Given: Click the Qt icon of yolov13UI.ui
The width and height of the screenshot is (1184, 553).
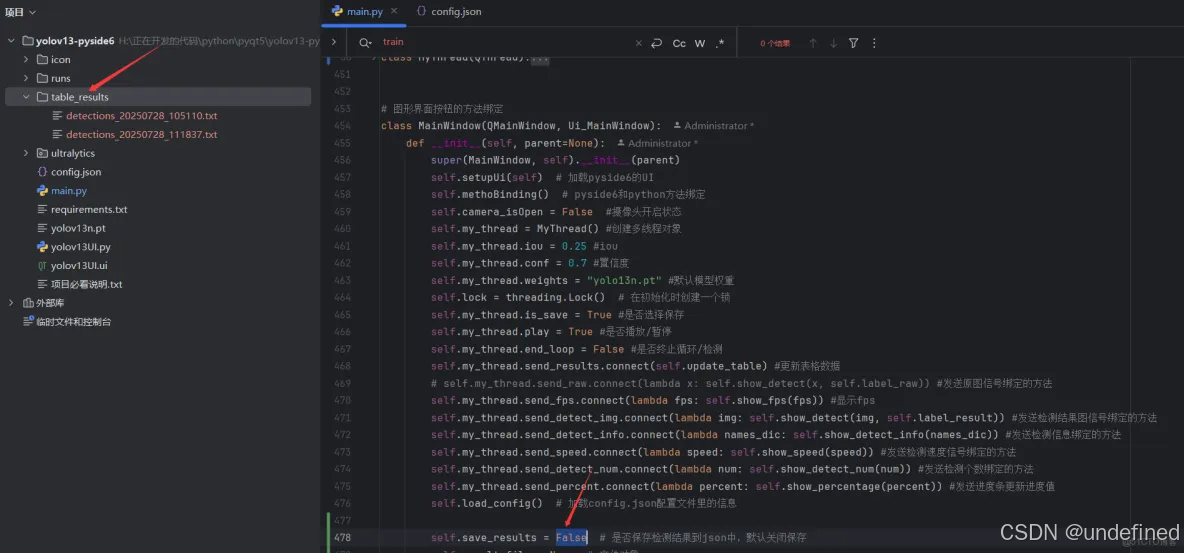Looking at the screenshot, I should (x=42, y=266).
